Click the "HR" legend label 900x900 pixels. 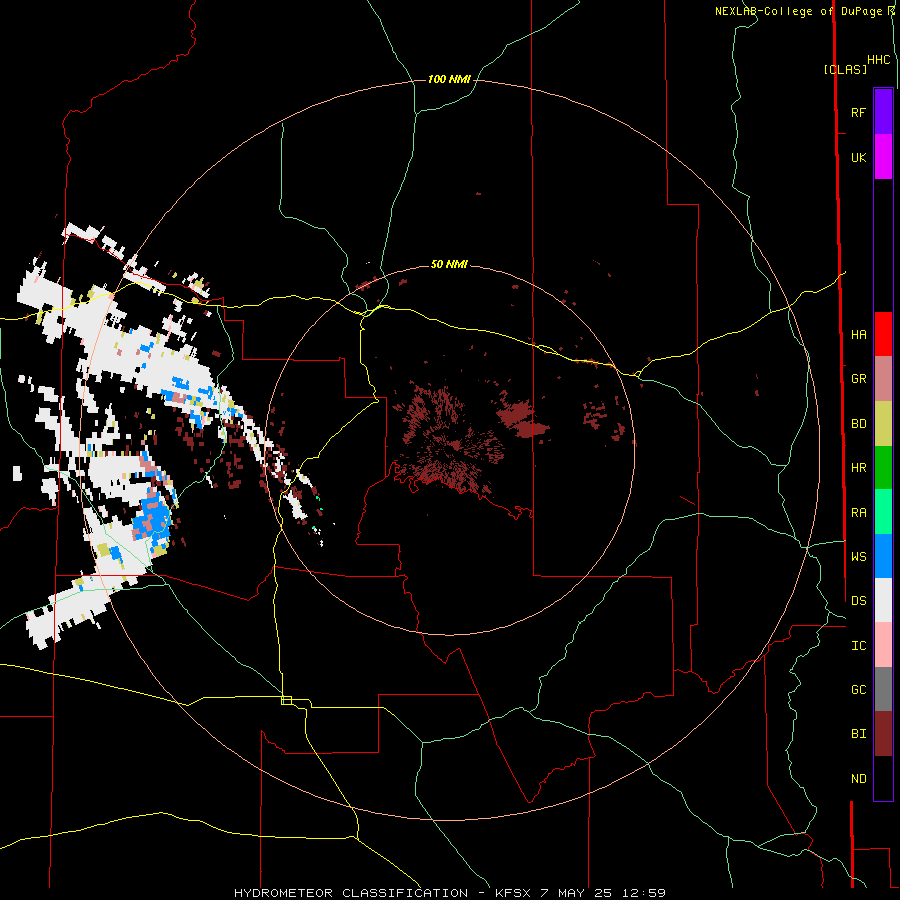coord(858,468)
